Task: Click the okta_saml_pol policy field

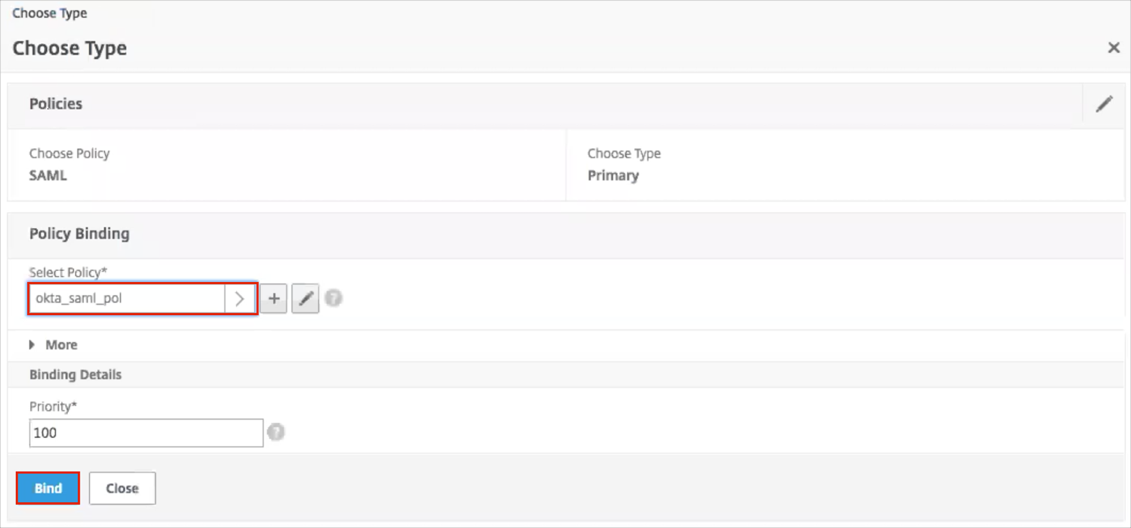Action: 127,298
